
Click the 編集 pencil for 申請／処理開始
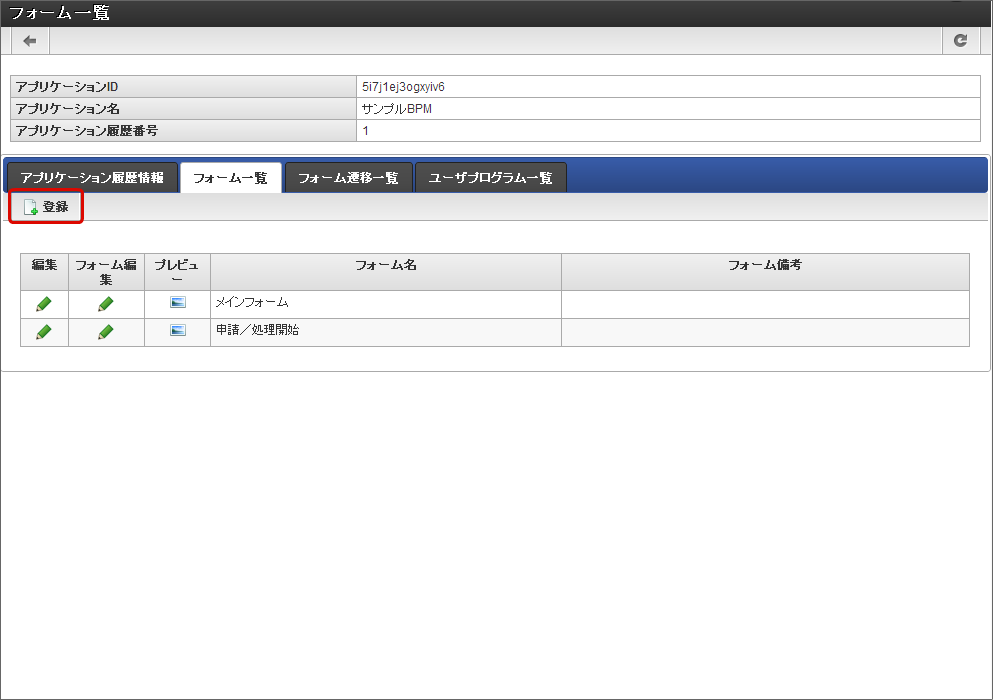coord(44,332)
